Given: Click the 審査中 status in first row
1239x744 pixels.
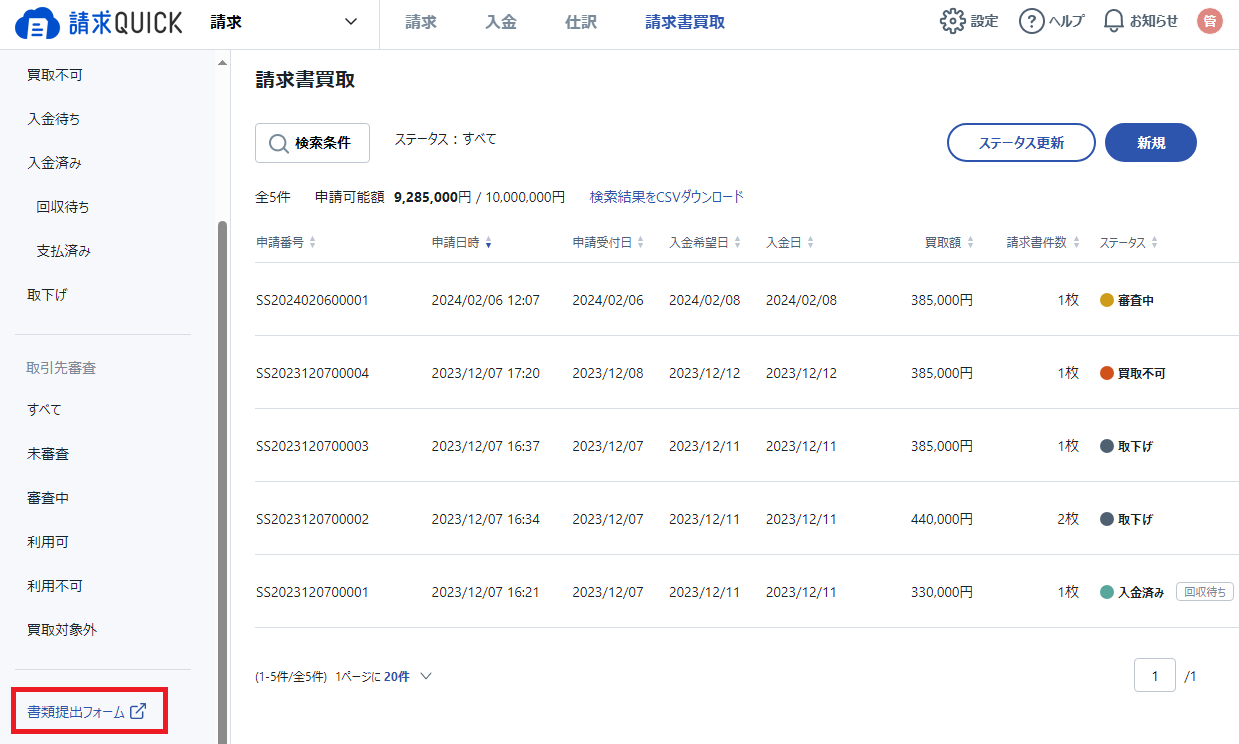Looking at the screenshot, I should click(x=1127, y=300).
